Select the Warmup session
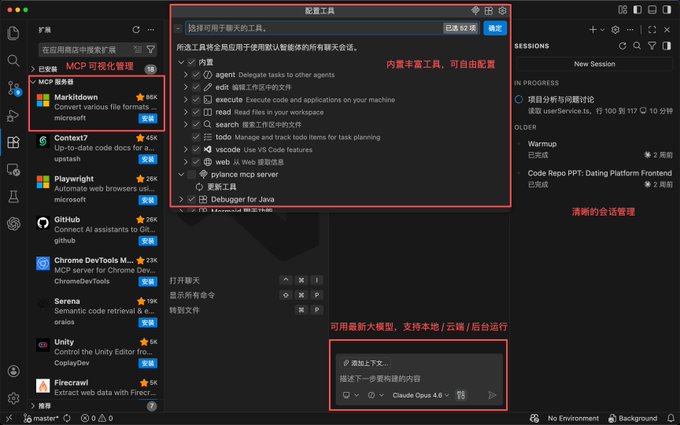This screenshot has width=680, height=425. click(542, 144)
